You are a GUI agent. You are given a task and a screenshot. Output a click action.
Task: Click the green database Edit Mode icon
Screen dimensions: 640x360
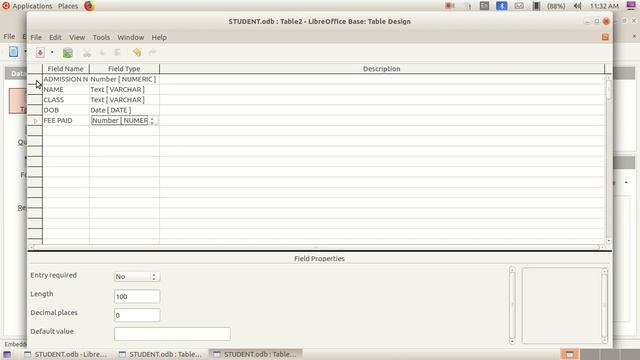(68, 53)
